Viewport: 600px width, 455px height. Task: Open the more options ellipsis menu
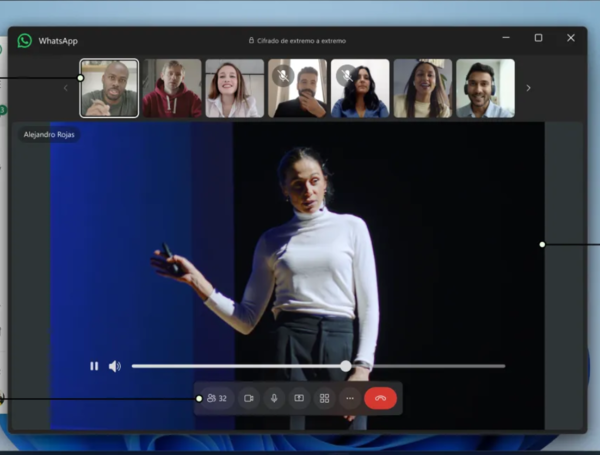tap(349, 398)
